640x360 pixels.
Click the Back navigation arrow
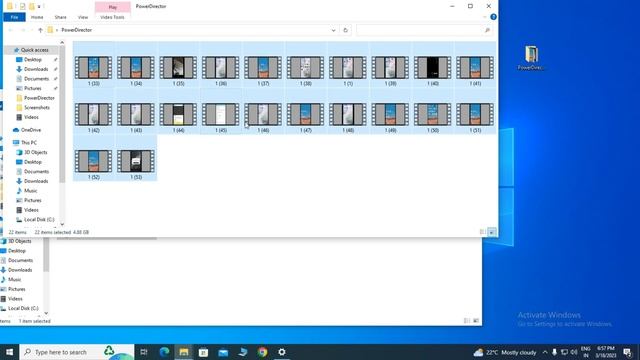(11, 30)
